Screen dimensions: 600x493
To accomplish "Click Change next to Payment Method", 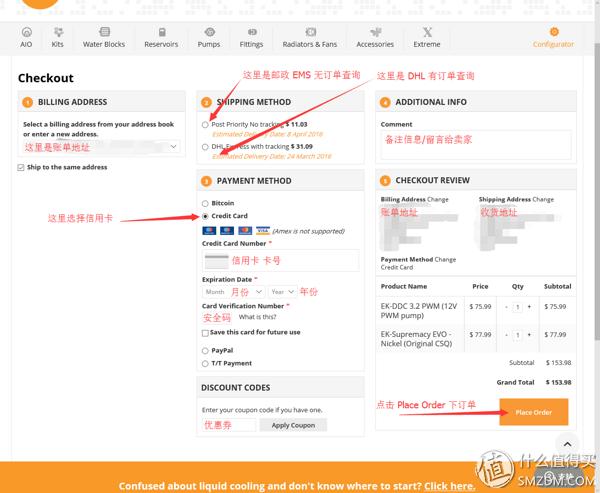I will pos(445,260).
